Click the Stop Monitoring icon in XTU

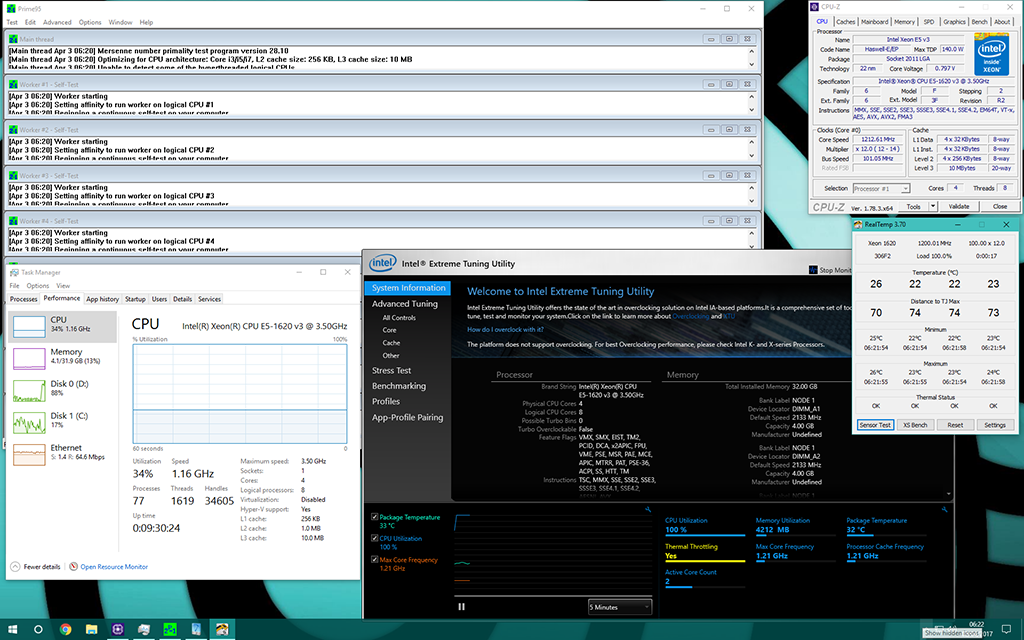pos(812,270)
